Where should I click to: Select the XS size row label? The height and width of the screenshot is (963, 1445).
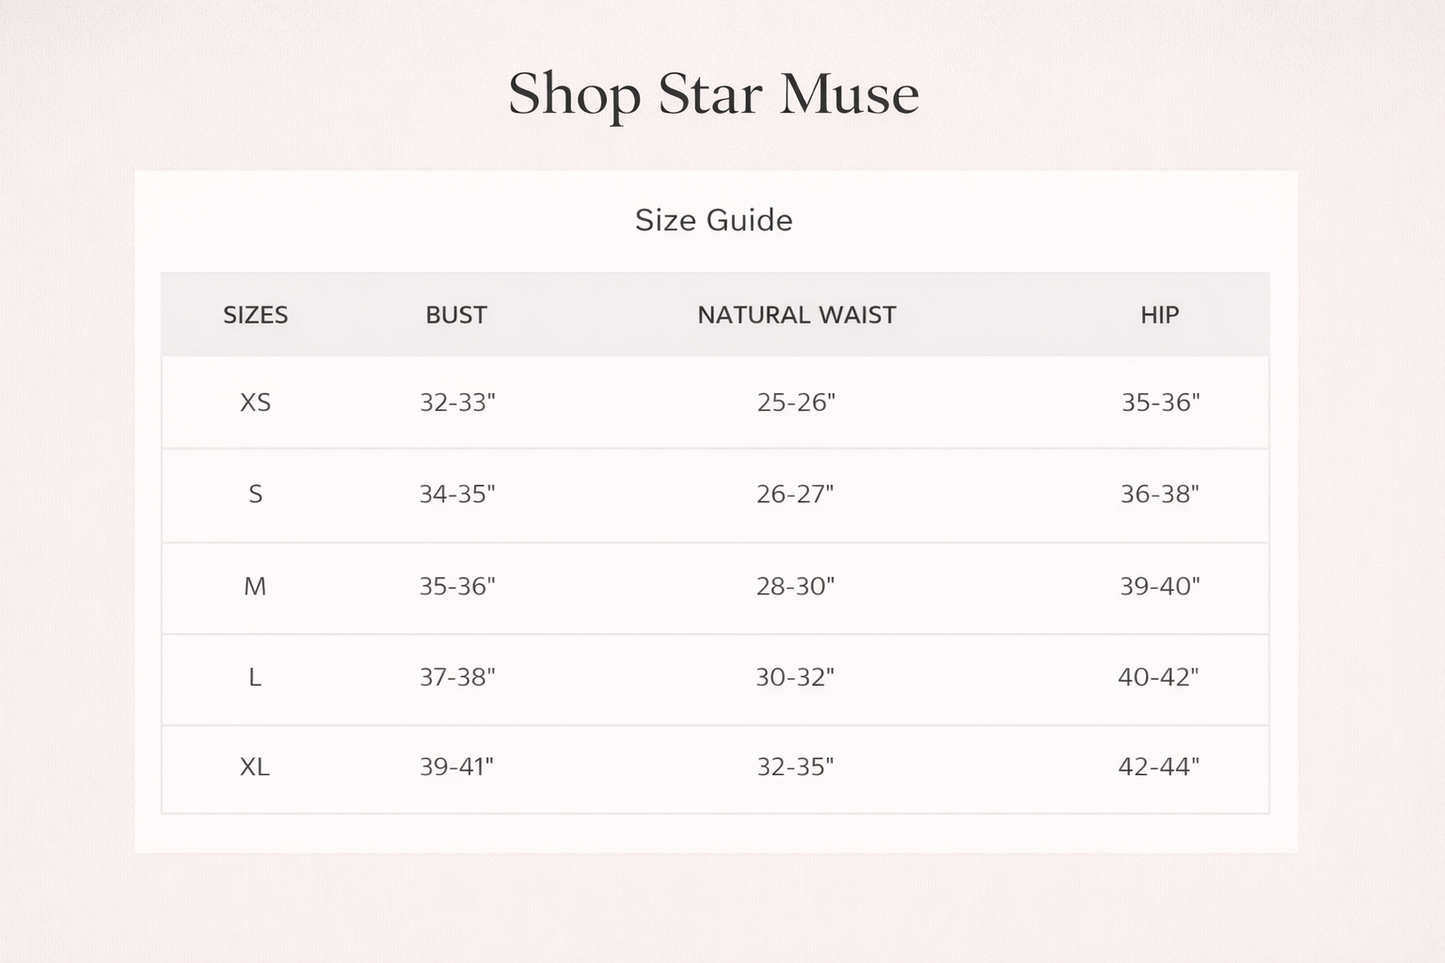[x=255, y=402]
